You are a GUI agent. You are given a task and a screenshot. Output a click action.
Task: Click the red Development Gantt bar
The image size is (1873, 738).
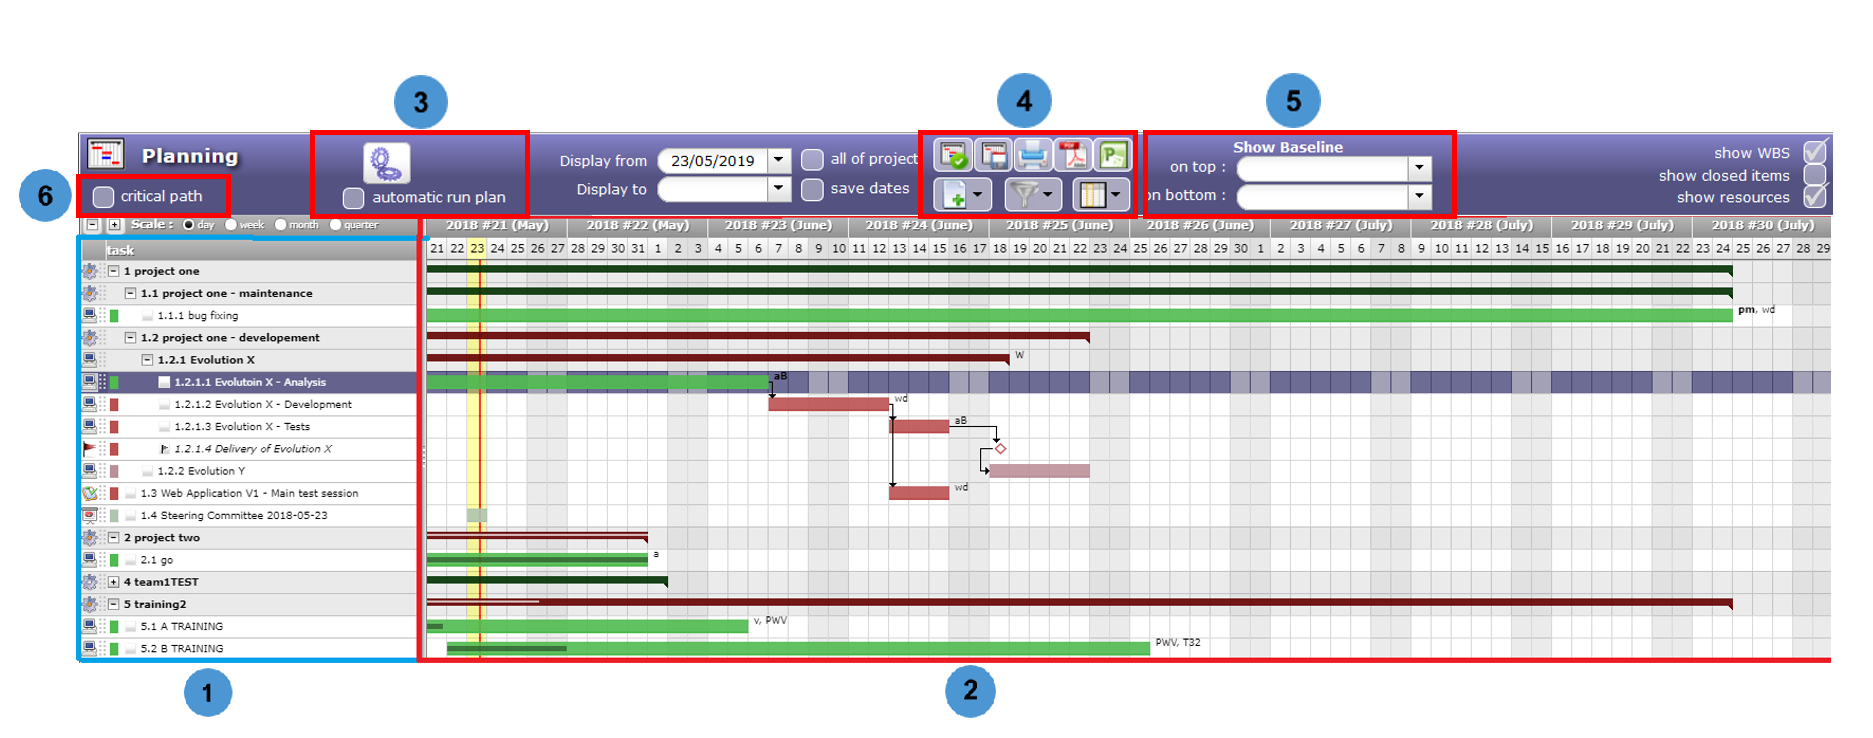[x=829, y=404]
